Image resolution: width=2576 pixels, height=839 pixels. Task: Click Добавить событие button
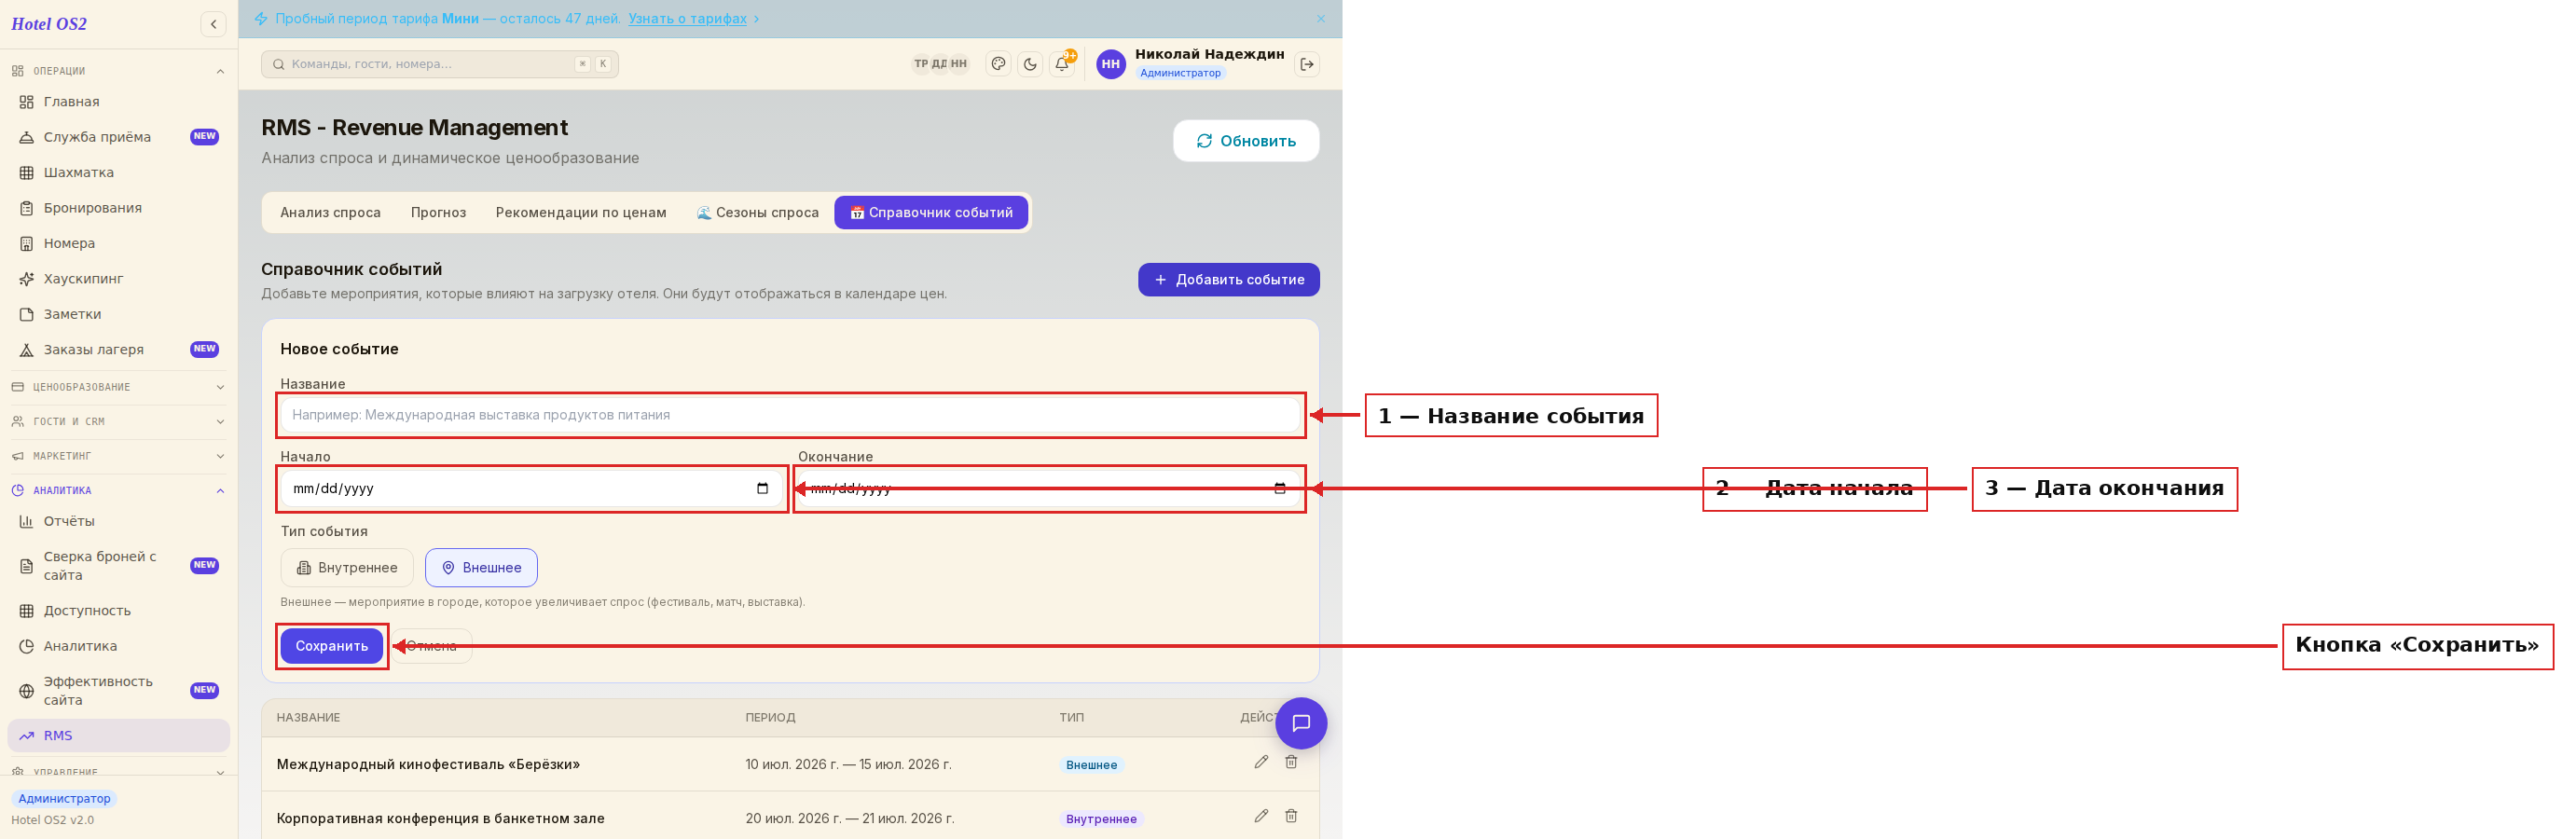click(1229, 280)
